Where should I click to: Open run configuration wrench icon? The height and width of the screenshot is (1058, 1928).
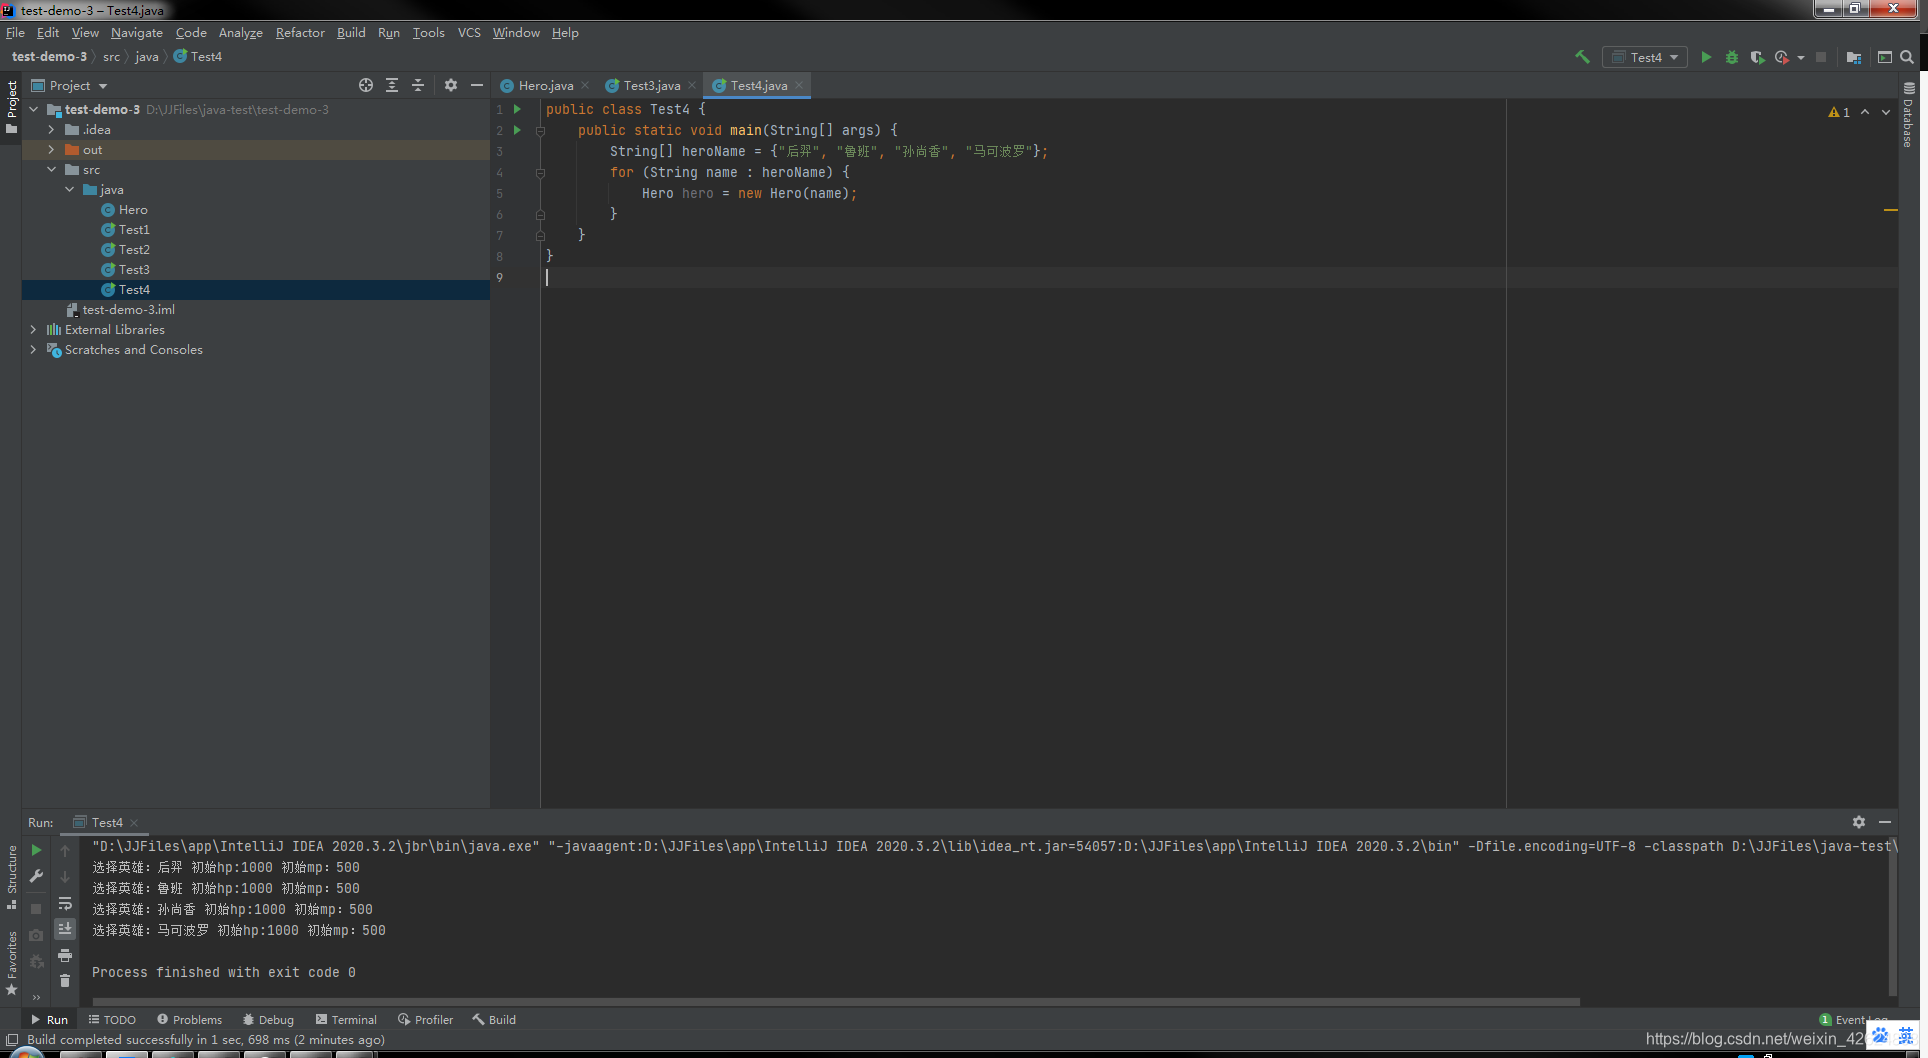pos(36,876)
